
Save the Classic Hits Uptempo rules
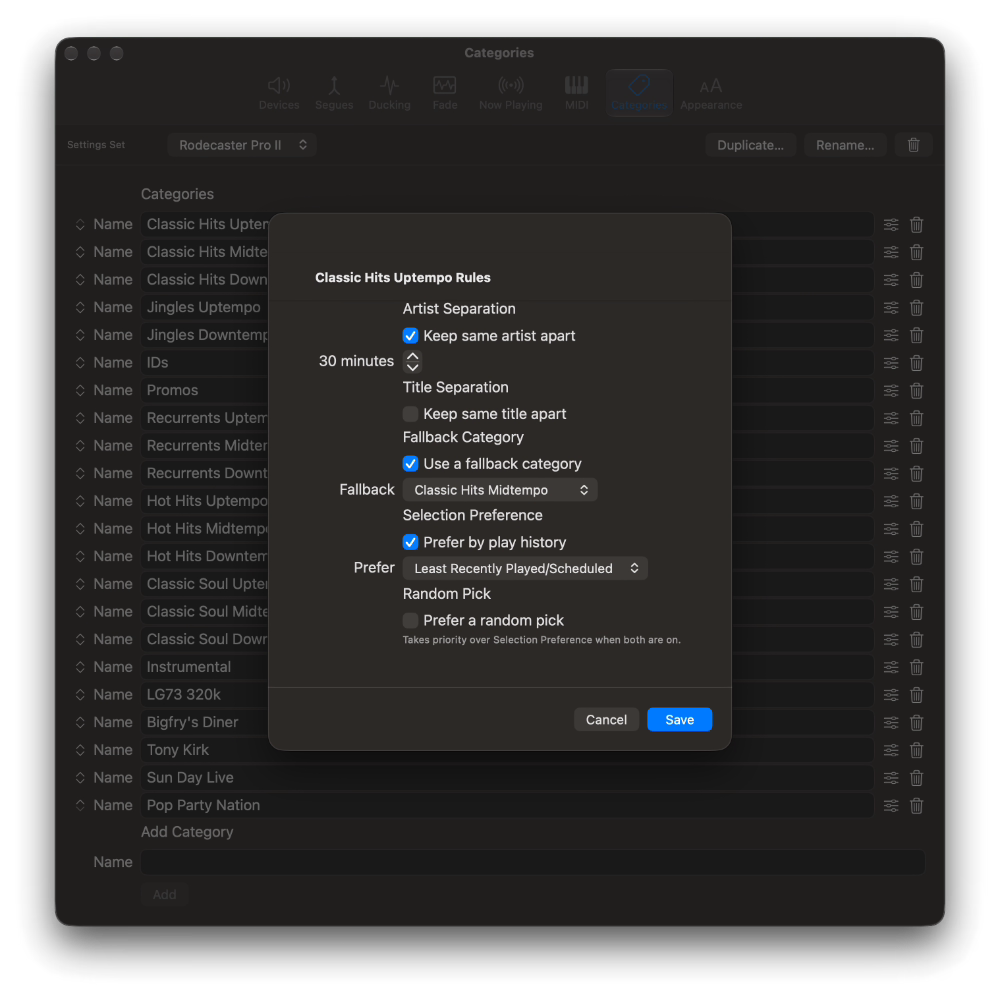click(x=679, y=720)
